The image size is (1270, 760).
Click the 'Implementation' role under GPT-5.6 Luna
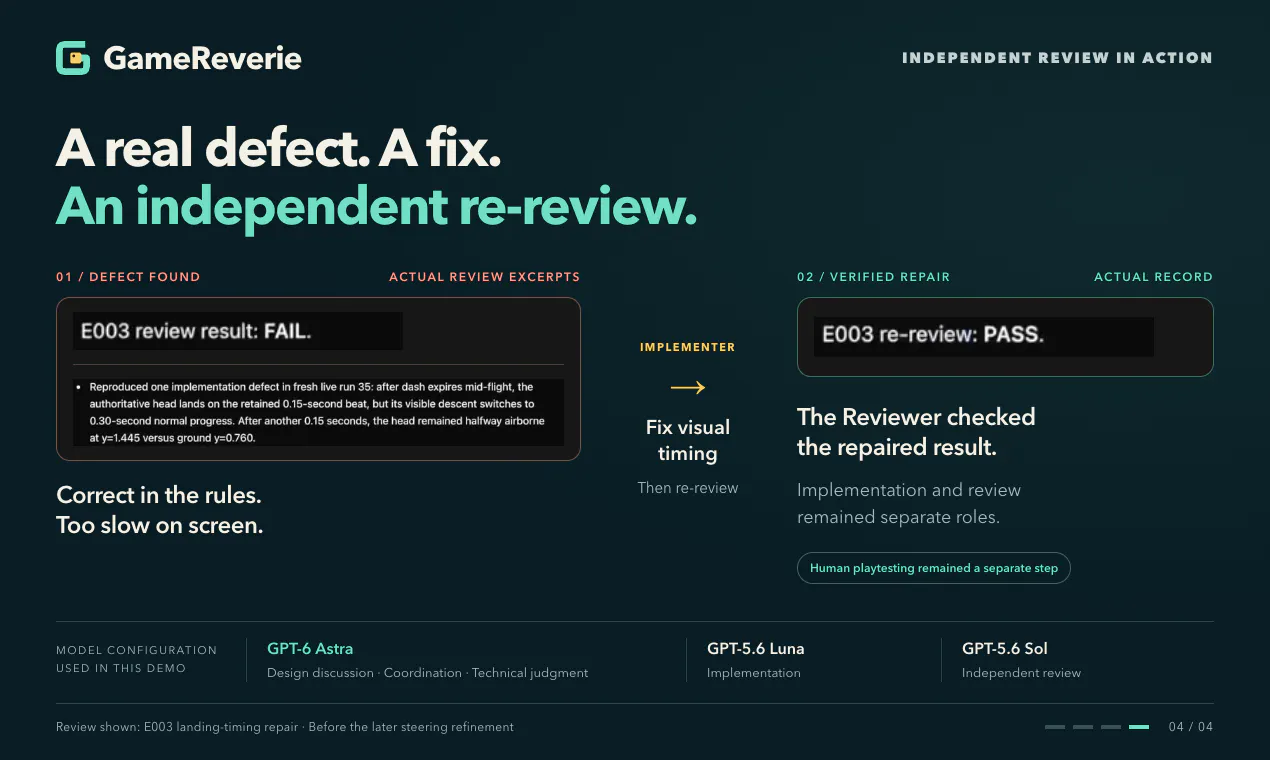[x=754, y=673]
